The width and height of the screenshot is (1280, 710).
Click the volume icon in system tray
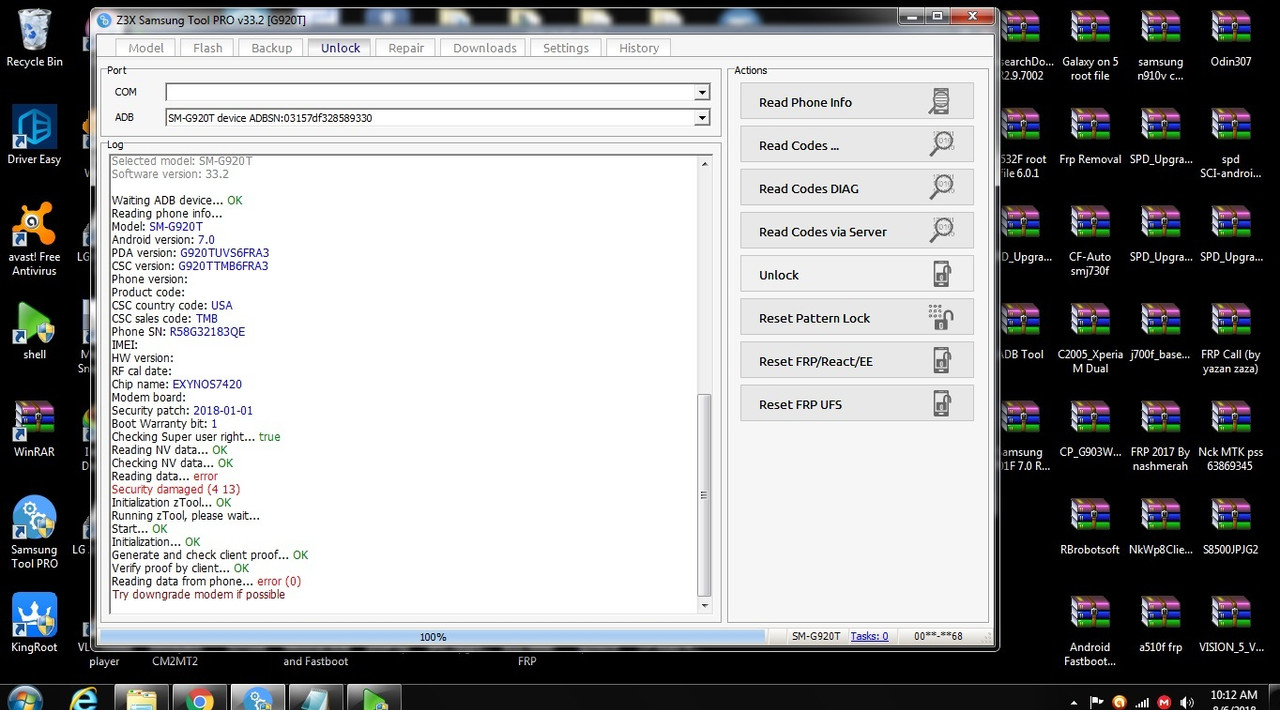1186,701
